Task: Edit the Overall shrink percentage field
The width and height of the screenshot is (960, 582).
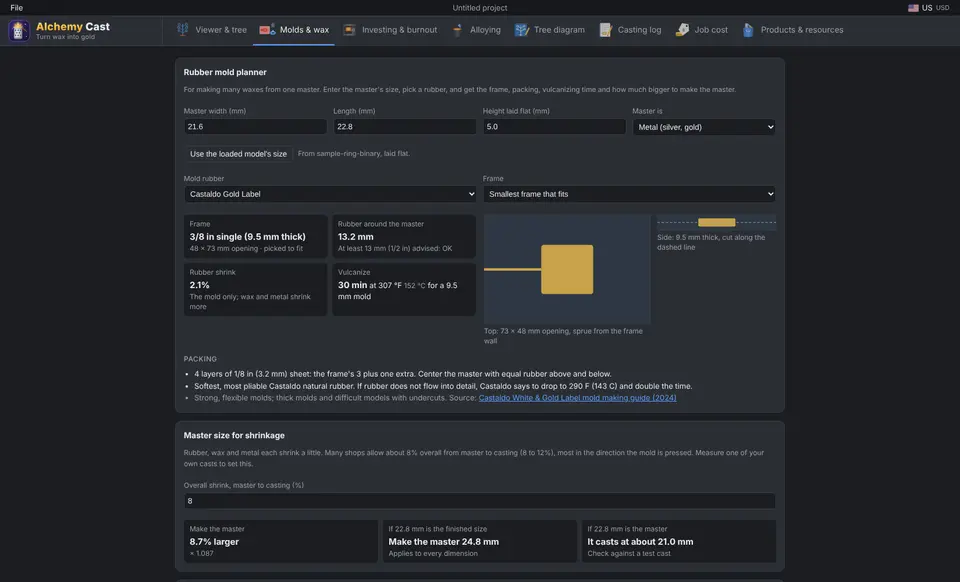Action: pos(479,501)
